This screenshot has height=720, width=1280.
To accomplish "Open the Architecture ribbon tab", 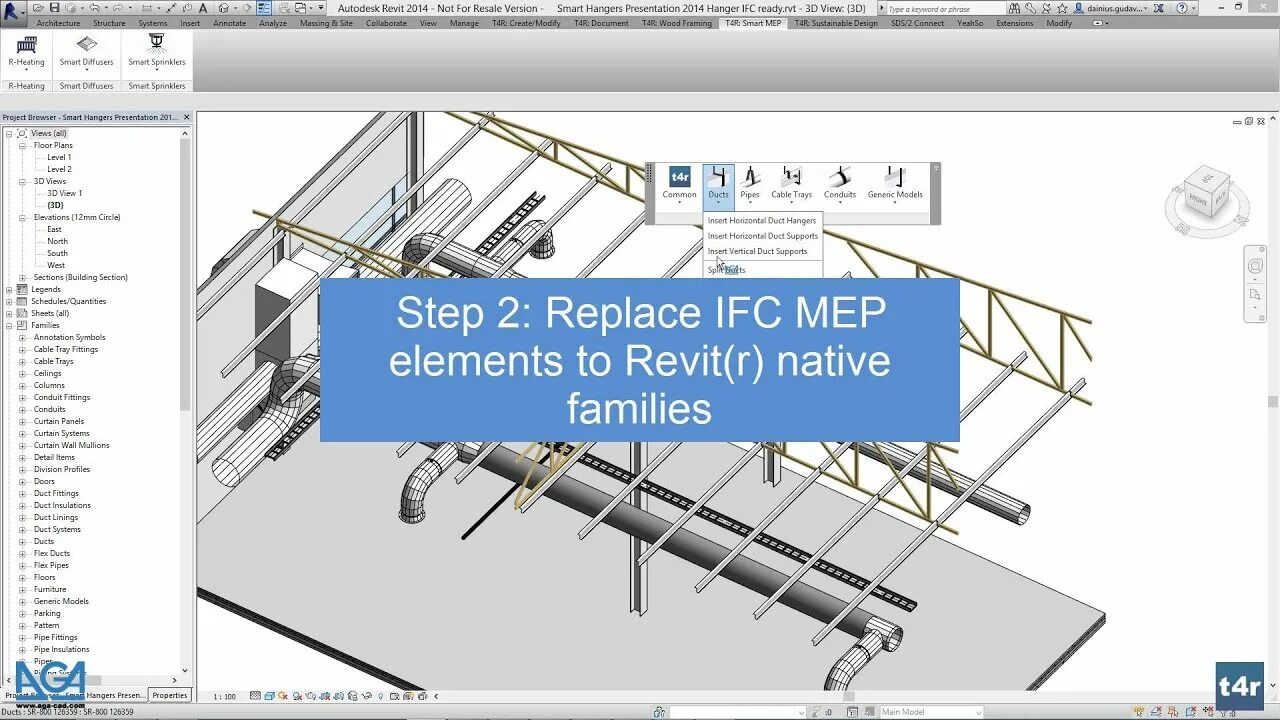I will [x=58, y=22].
